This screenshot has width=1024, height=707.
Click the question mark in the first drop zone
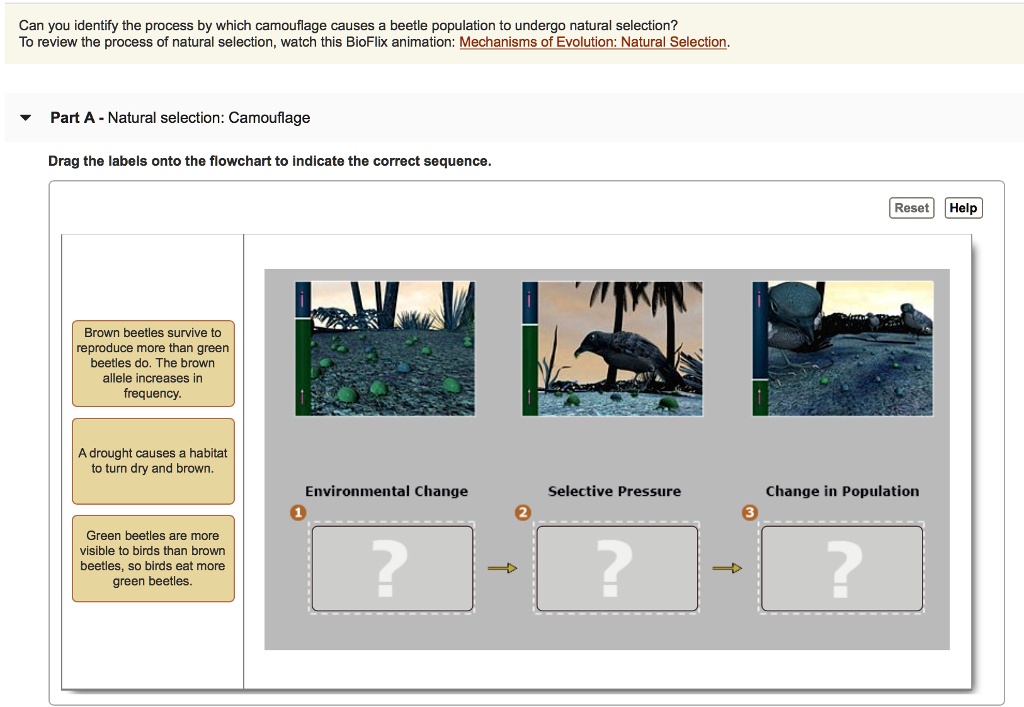[x=392, y=566]
